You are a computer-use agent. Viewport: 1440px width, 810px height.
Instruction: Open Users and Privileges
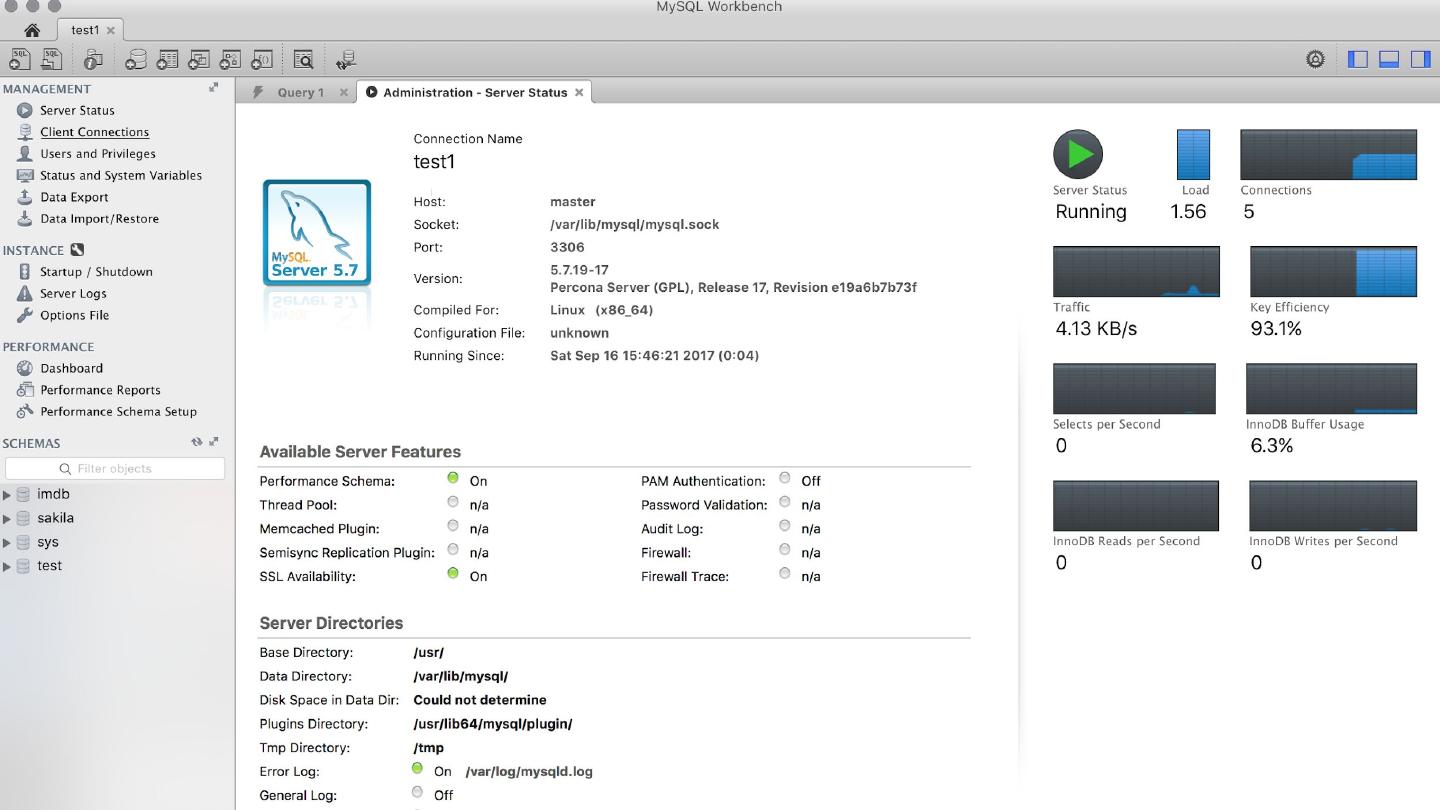tap(97, 154)
